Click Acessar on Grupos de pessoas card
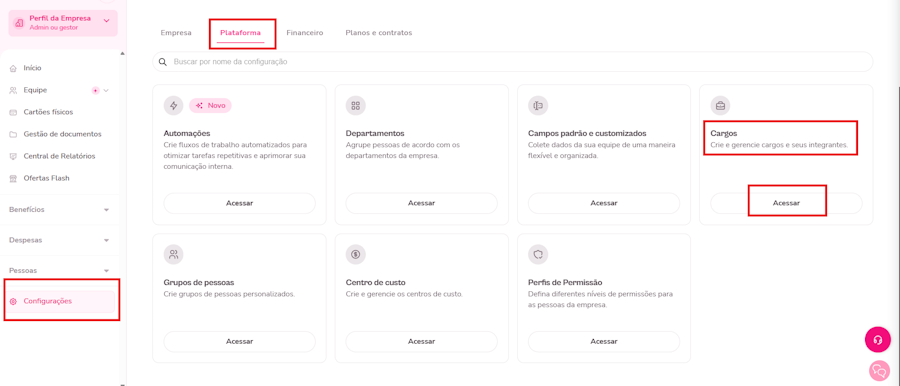The image size is (900, 386). (x=239, y=341)
